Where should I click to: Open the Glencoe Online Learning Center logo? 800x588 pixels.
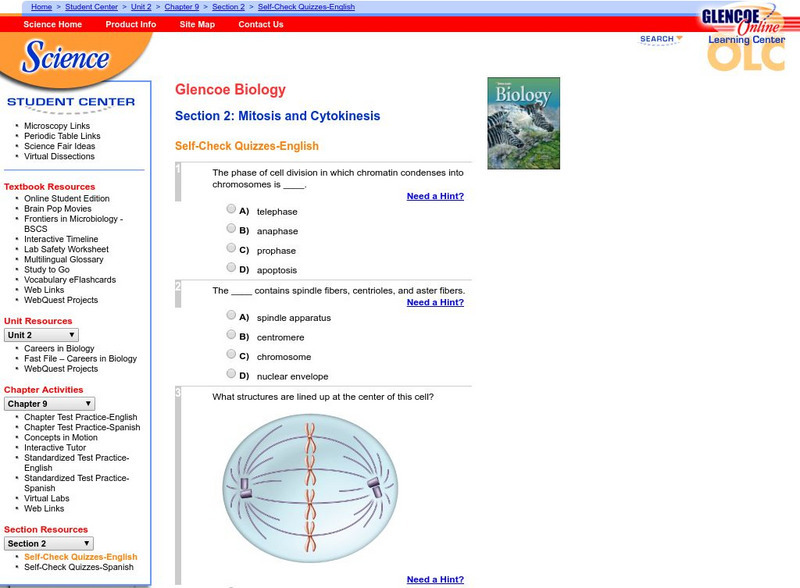coord(745,37)
